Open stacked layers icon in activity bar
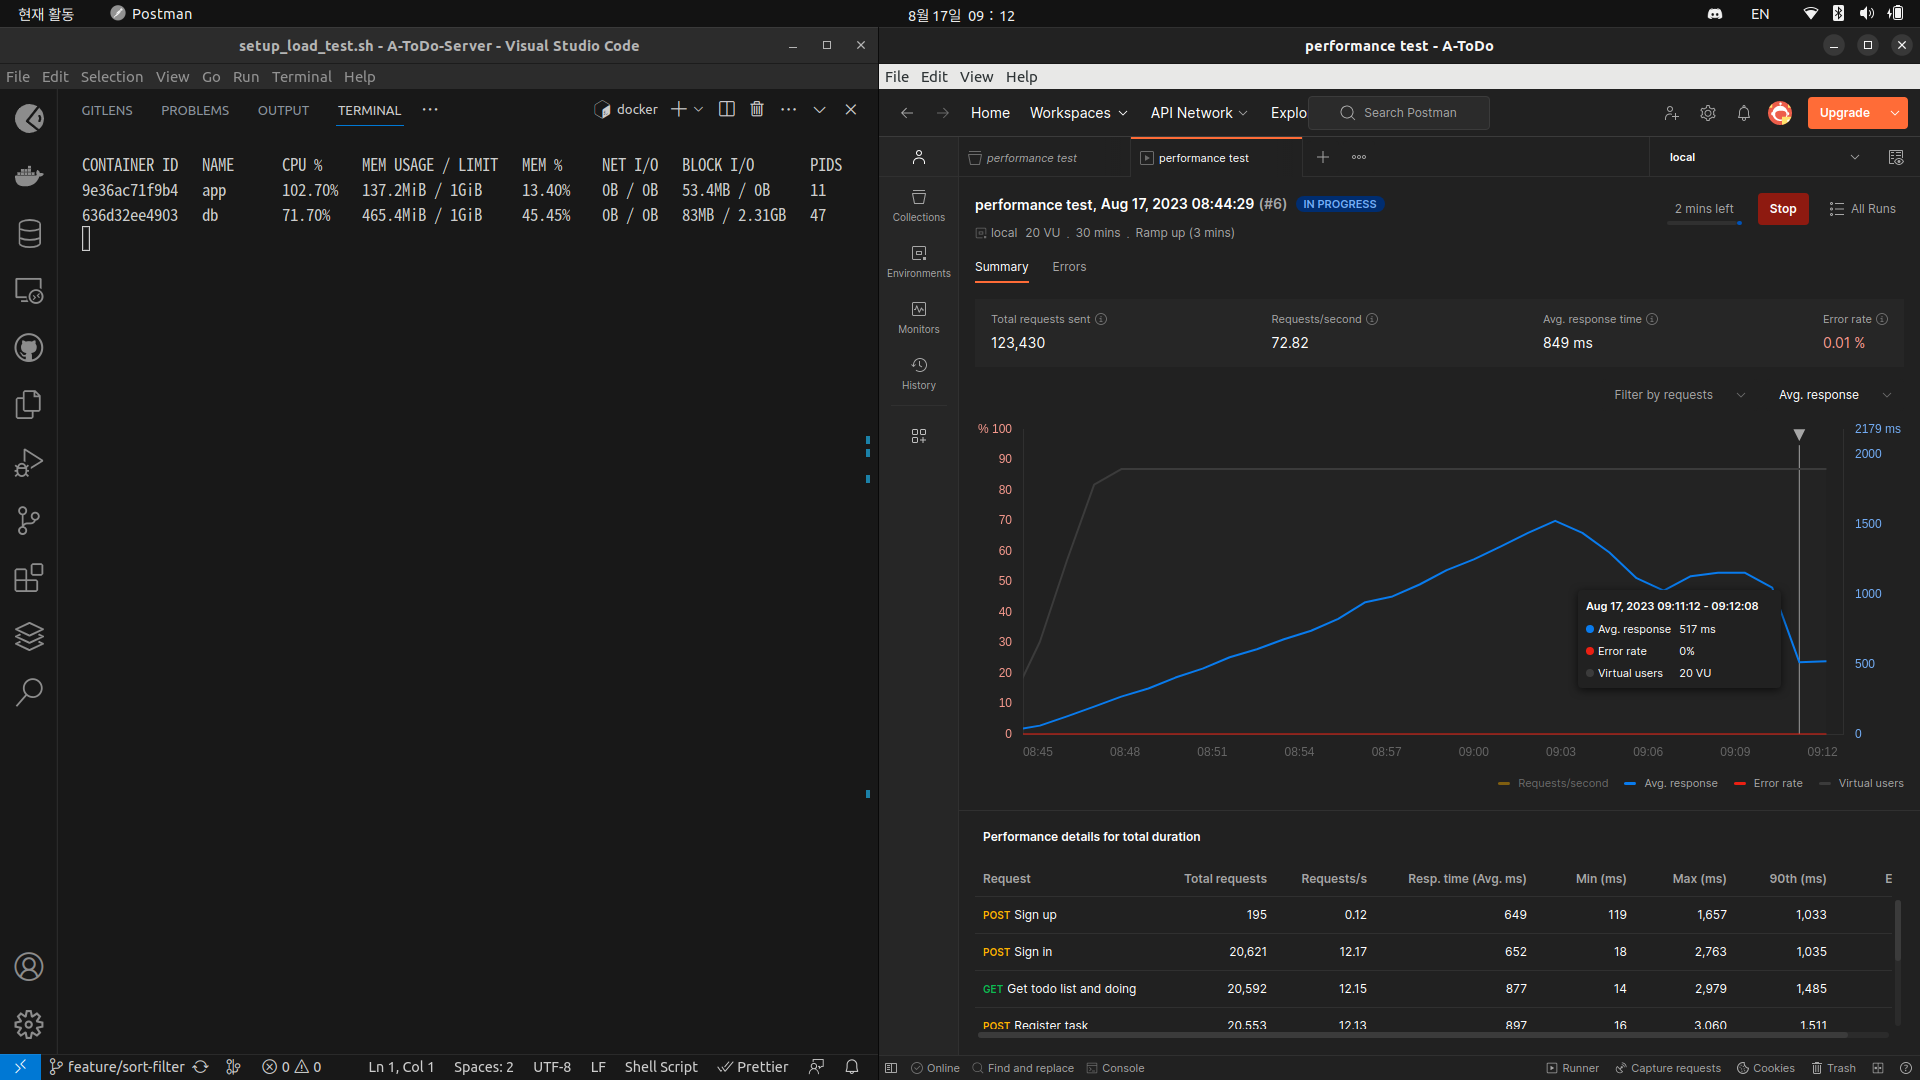 29,636
